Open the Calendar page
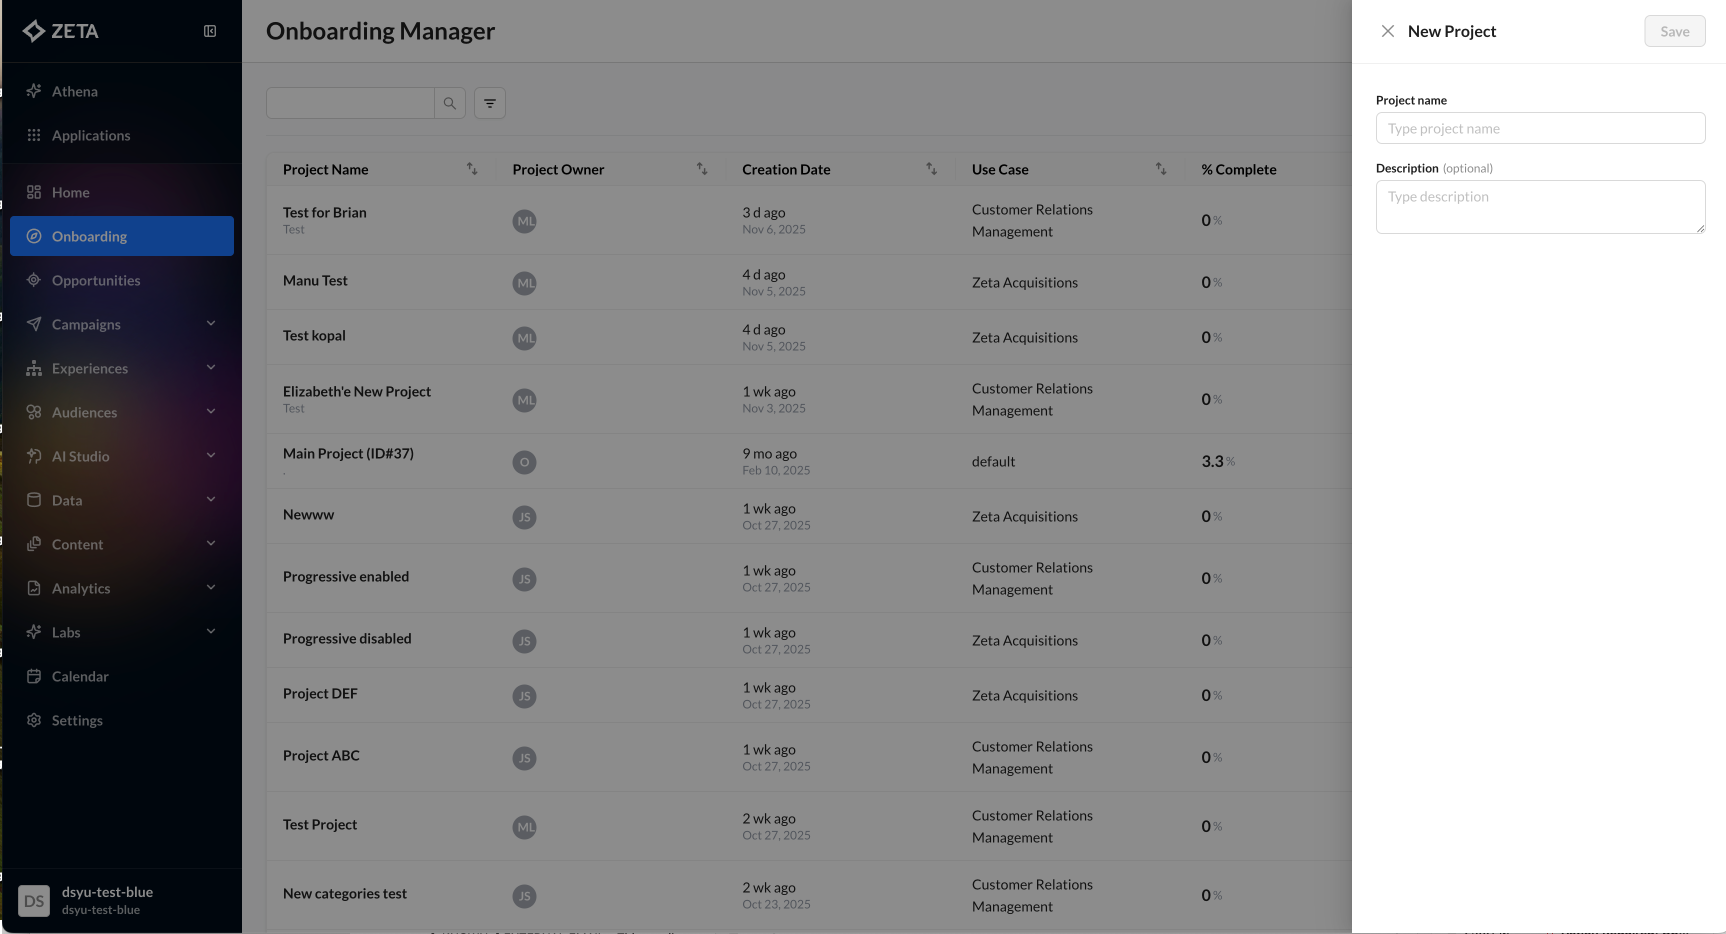The height and width of the screenshot is (934, 1726). [x=80, y=676]
